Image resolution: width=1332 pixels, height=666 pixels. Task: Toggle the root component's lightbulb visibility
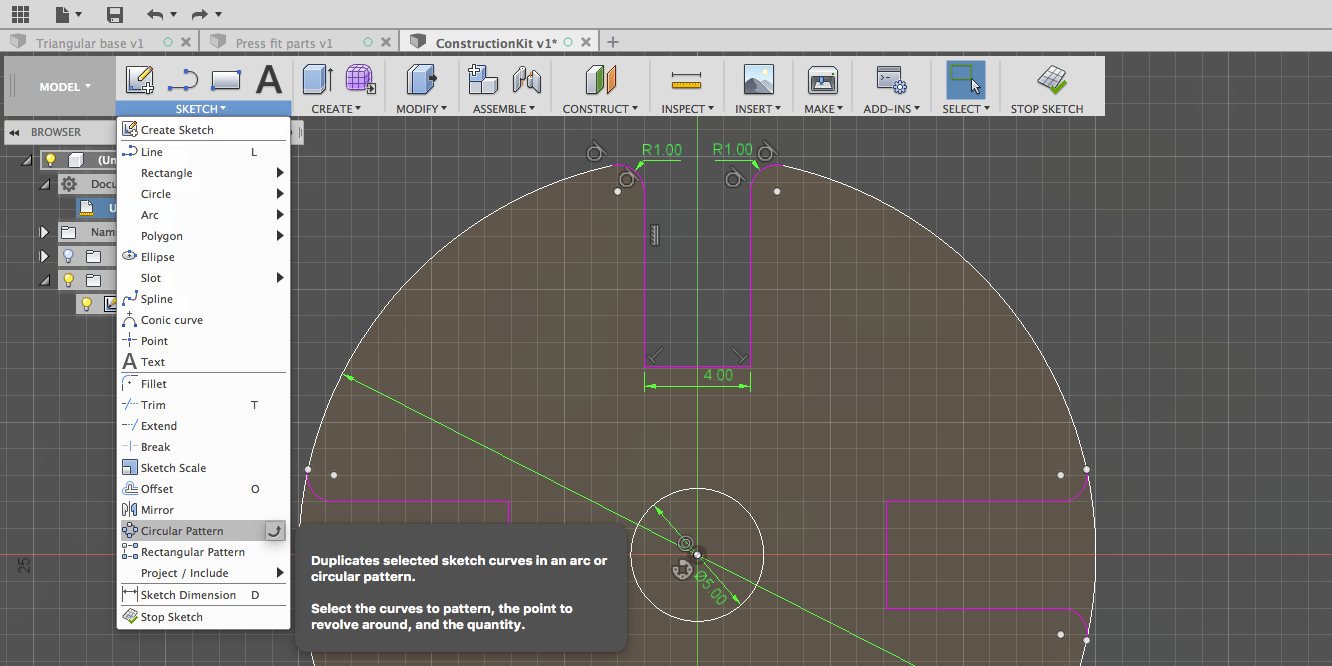pyautogui.click(x=50, y=160)
